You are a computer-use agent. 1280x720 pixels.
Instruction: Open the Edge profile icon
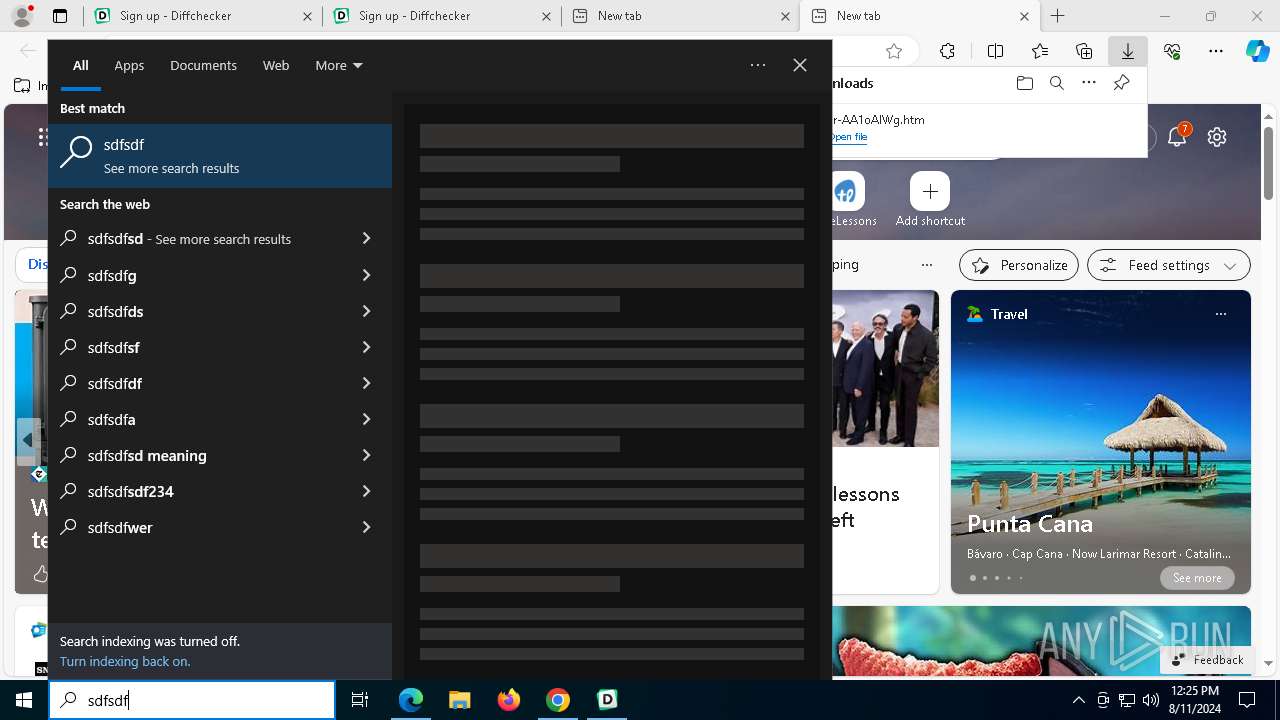tap(22, 16)
